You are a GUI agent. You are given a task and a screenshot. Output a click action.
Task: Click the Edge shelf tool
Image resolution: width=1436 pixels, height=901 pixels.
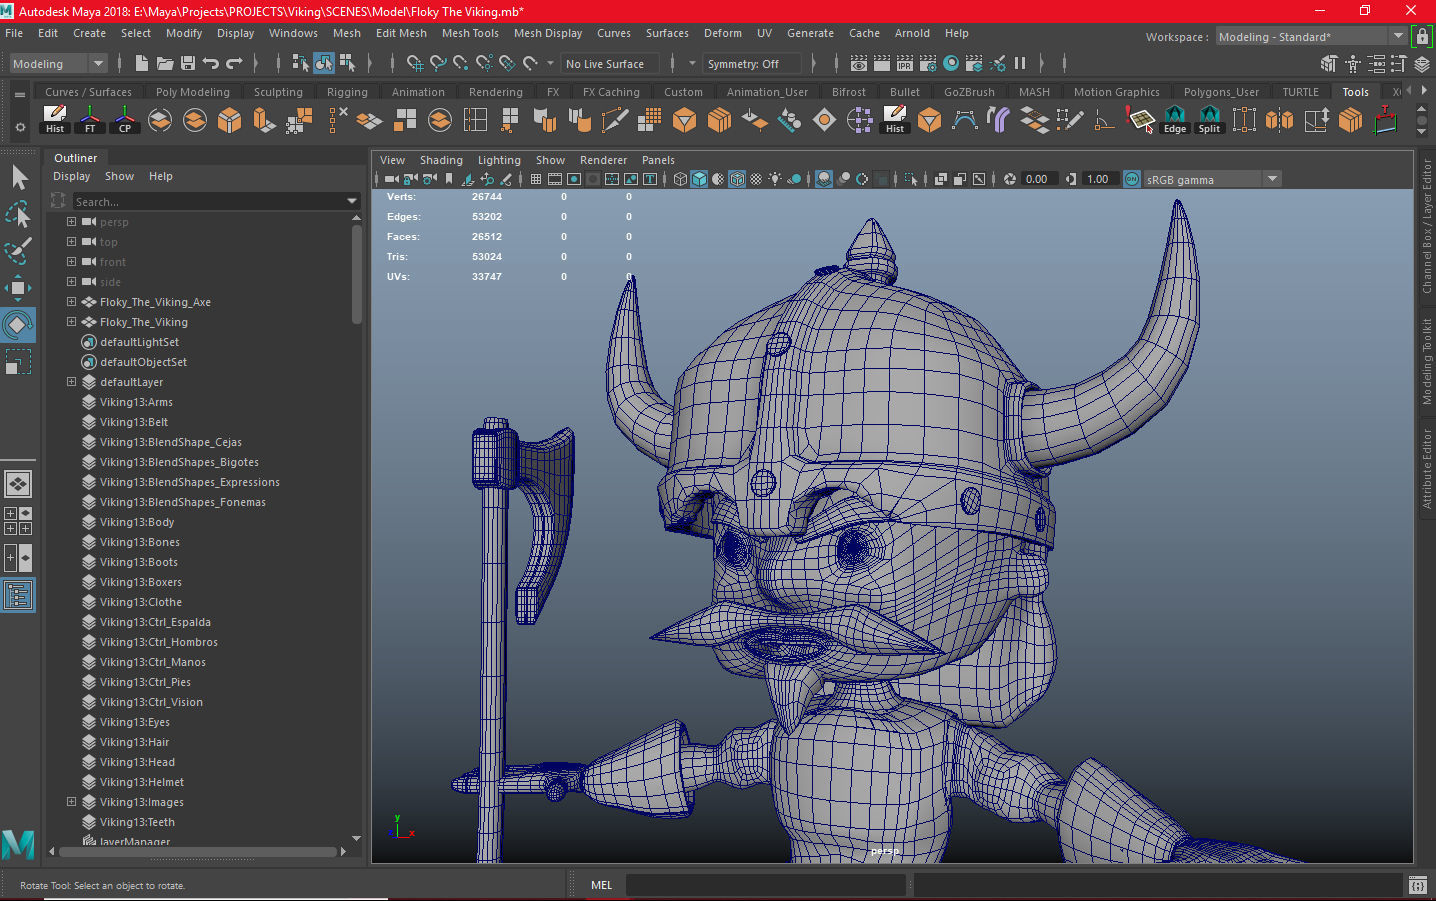pyautogui.click(x=1175, y=120)
